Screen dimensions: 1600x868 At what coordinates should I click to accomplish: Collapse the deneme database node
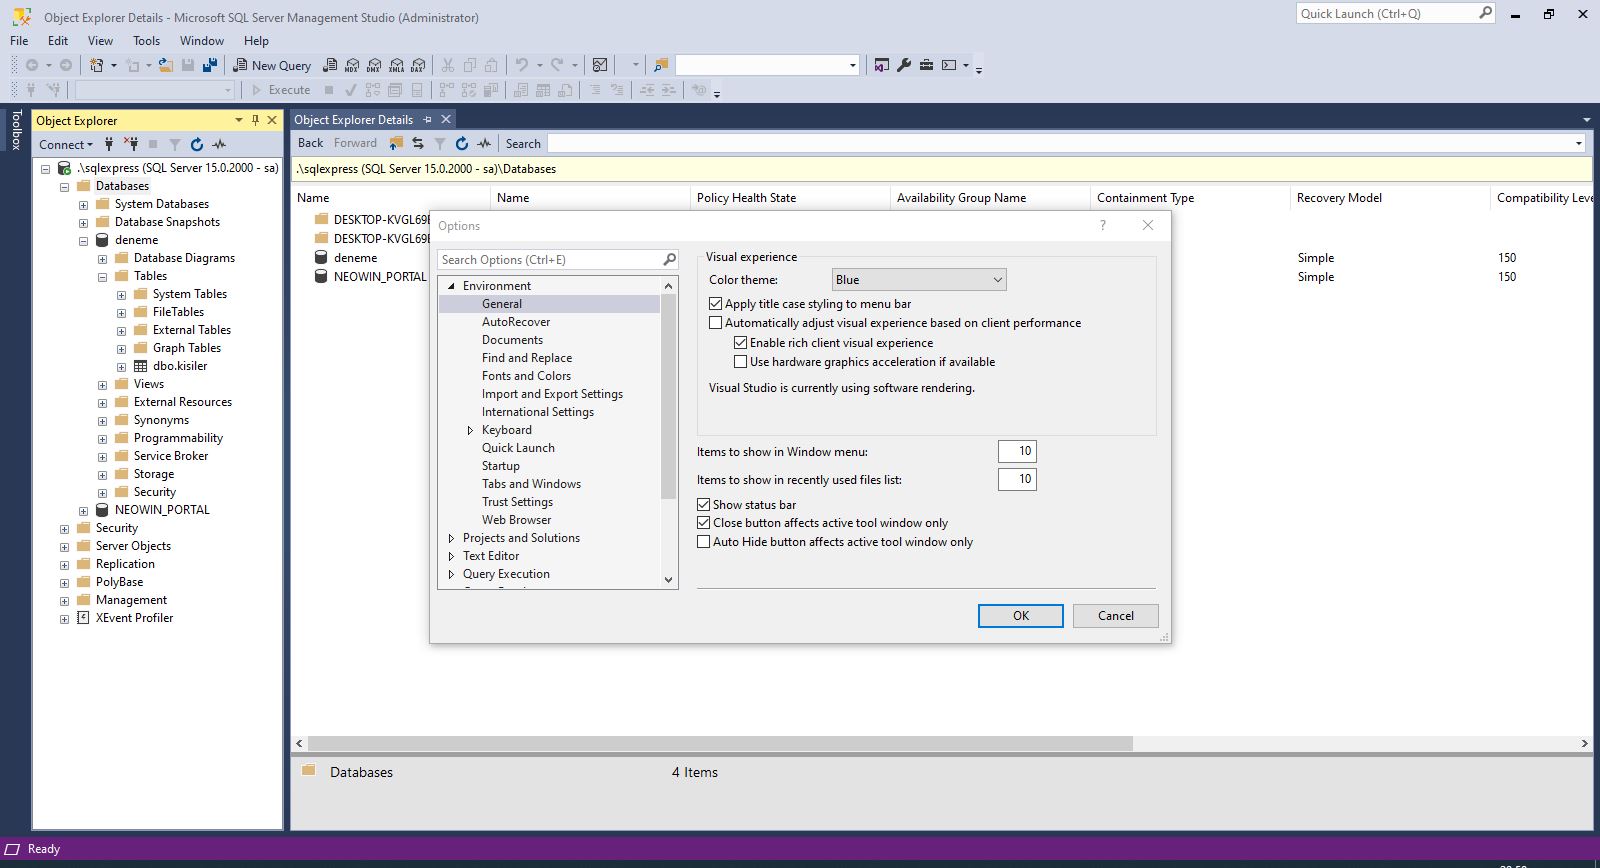pos(84,241)
